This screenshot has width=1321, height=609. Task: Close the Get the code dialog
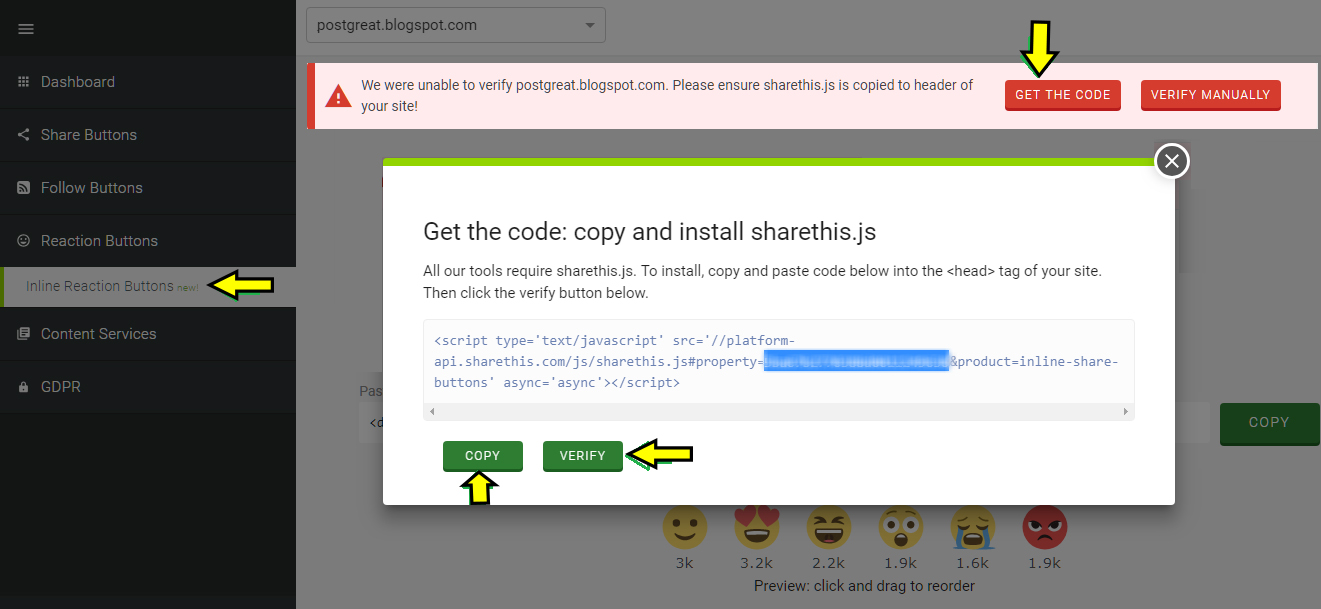coord(1172,160)
